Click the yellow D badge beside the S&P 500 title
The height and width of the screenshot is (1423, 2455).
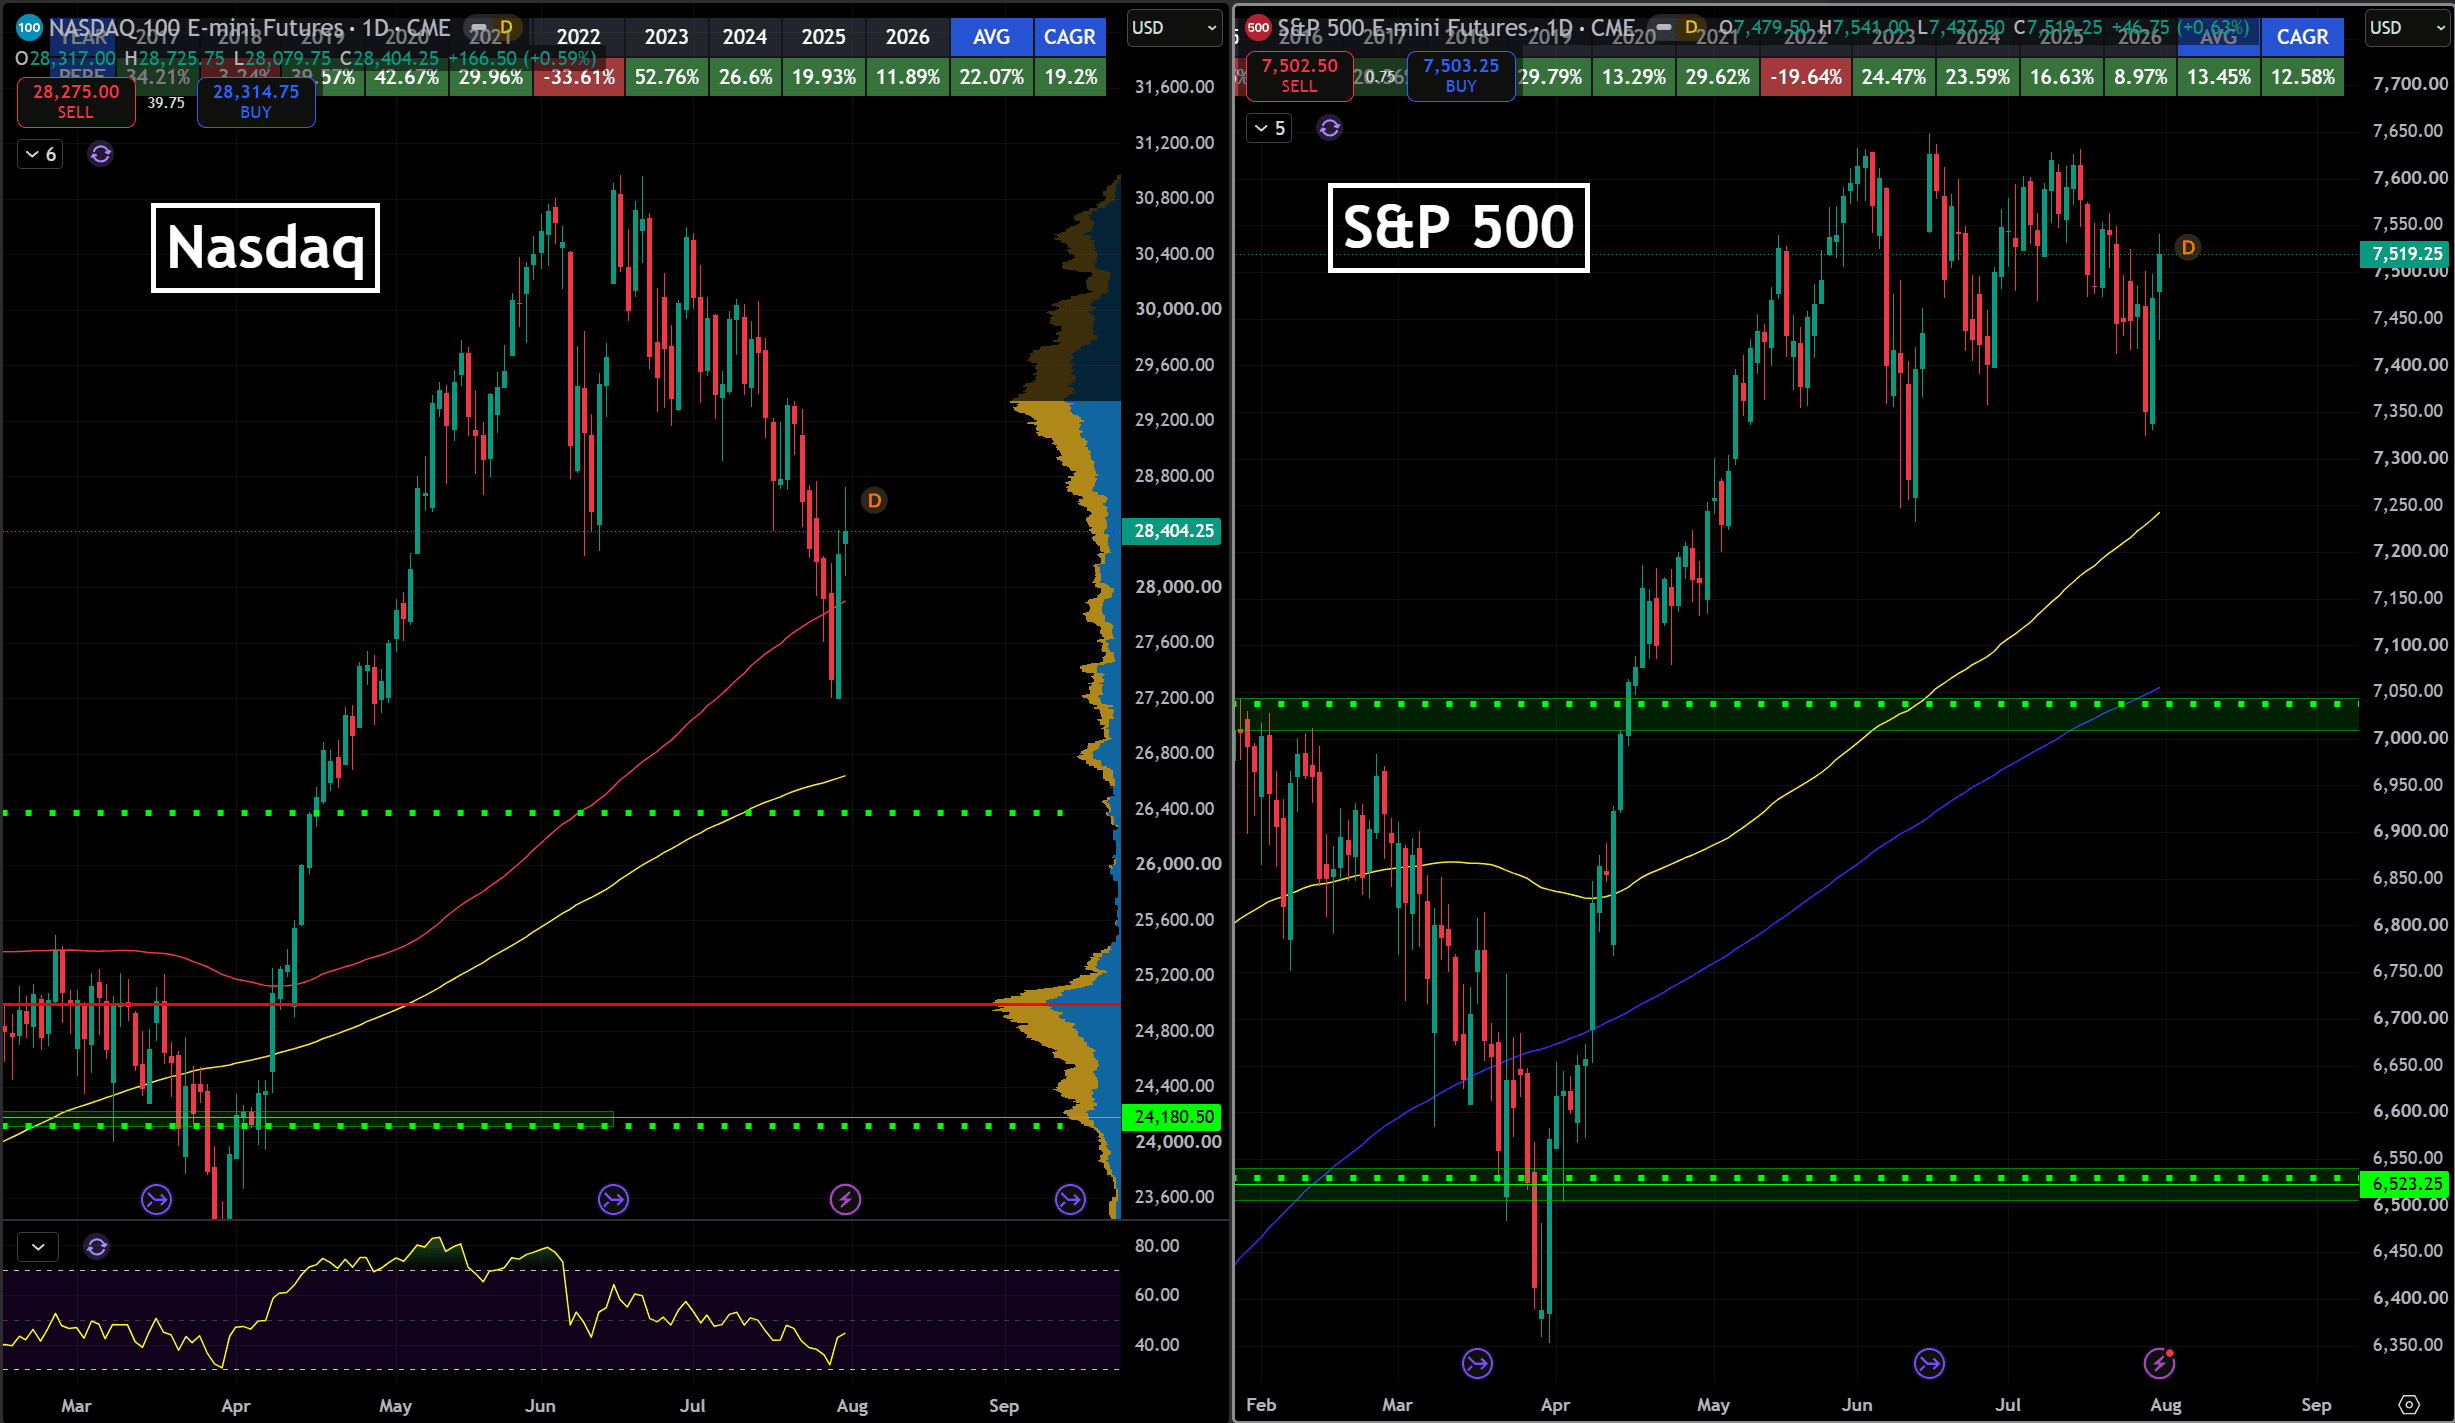tap(1691, 28)
